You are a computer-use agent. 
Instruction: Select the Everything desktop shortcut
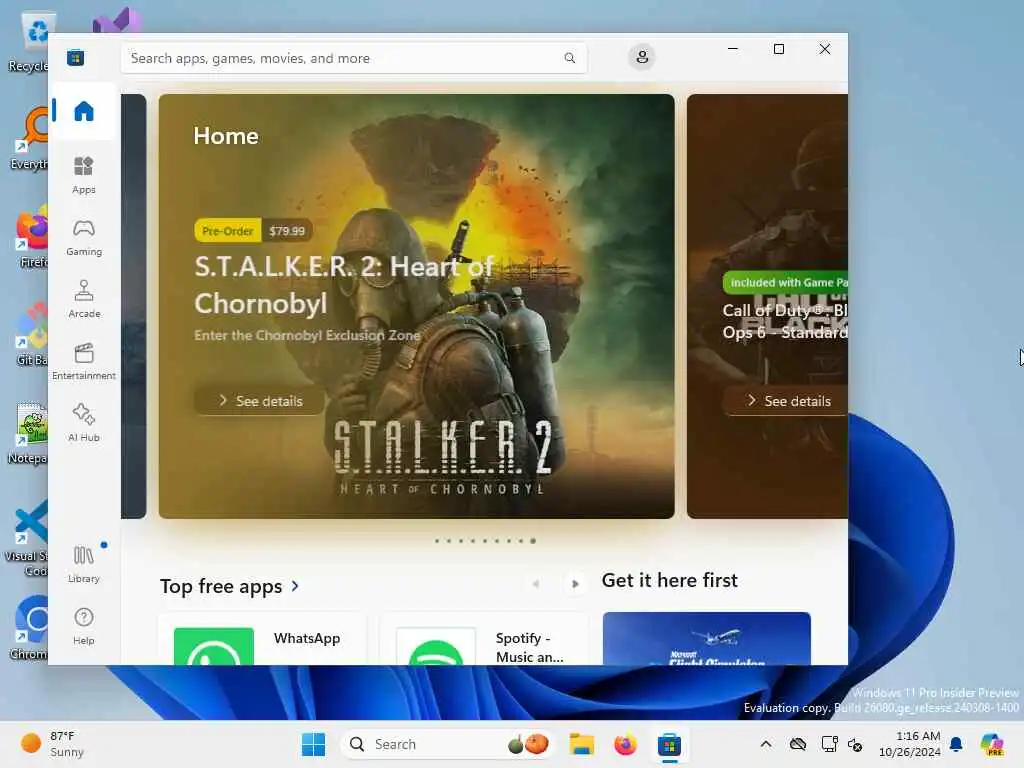[x=30, y=138]
